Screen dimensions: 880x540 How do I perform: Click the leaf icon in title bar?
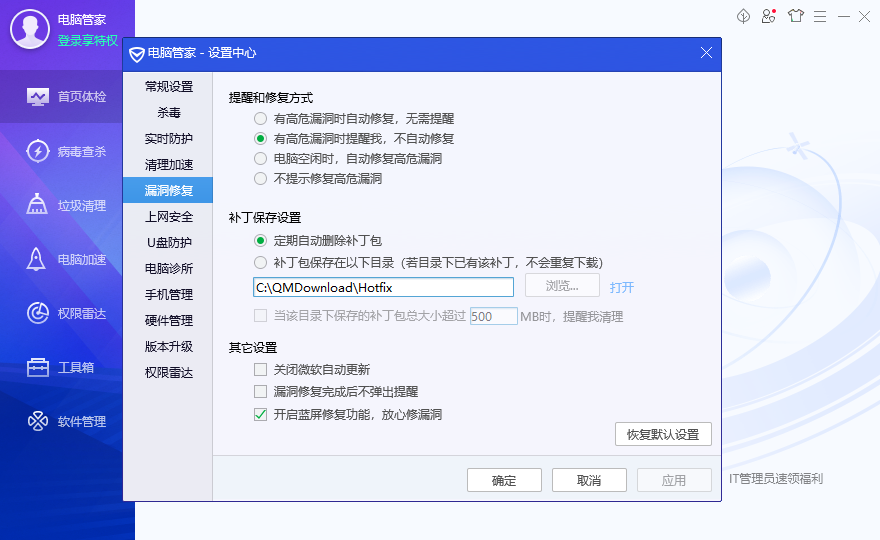(x=743, y=16)
